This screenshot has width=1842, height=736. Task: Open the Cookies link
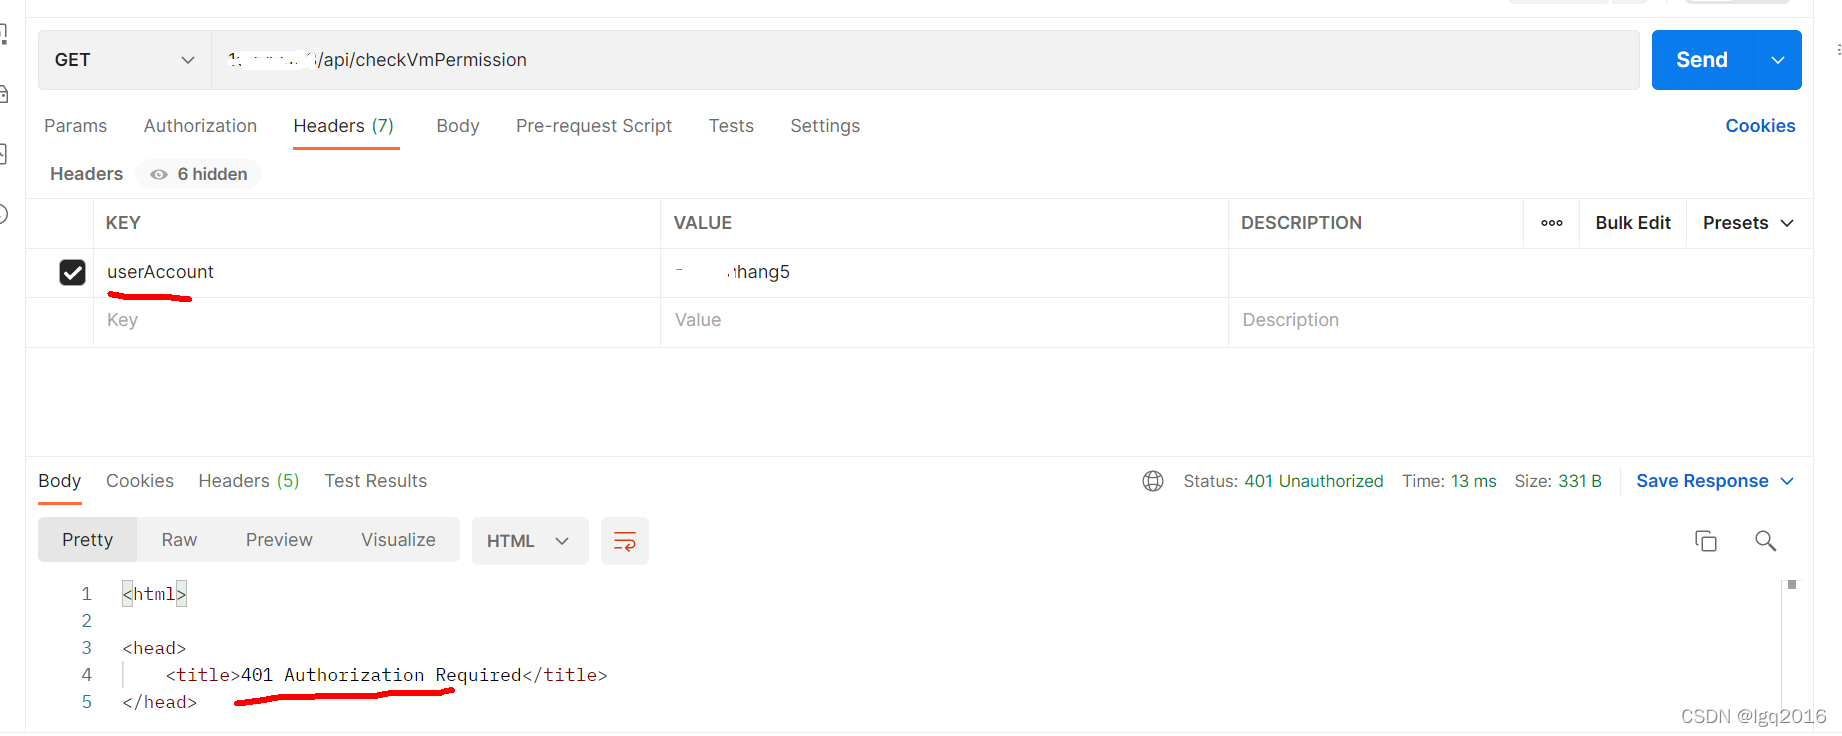pos(1759,126)
